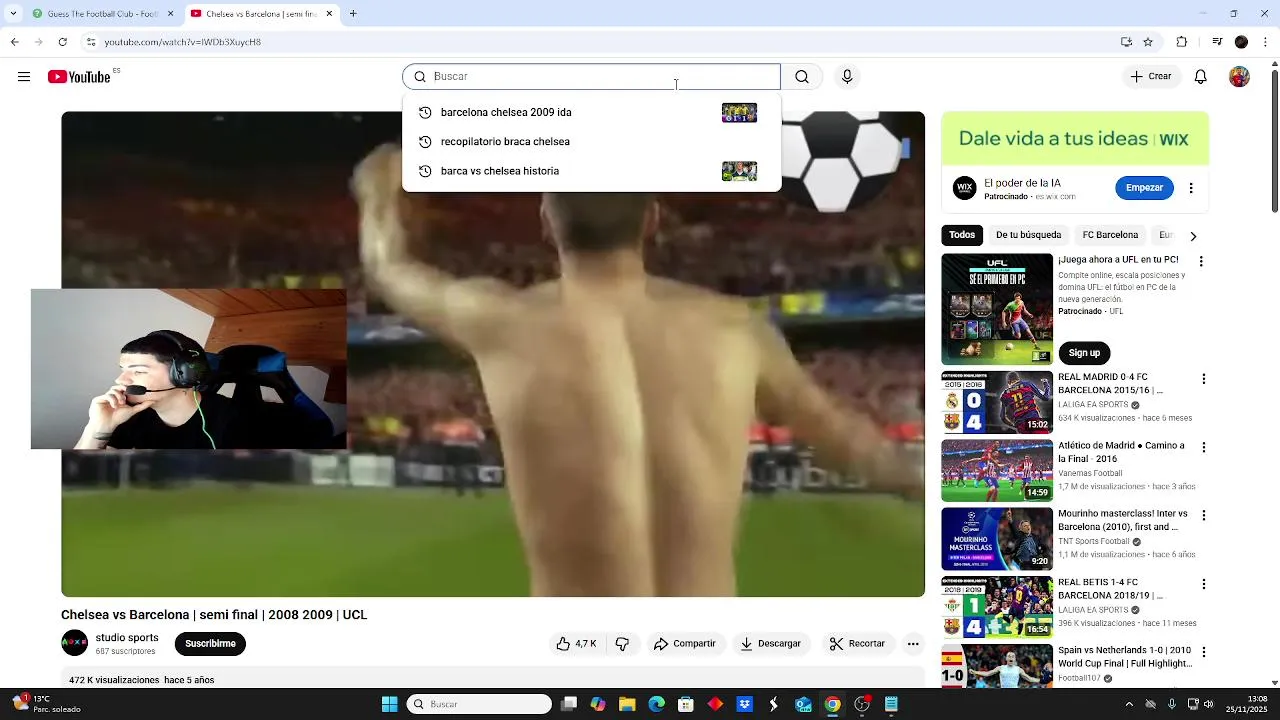
Task: Open the Mourinho masterclass thumbnail
Action: pyautogui.click(x=997, y=539)
